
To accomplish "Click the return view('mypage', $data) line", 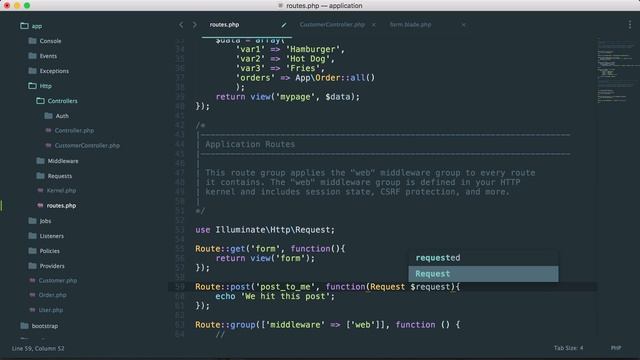I will tap(288, 97).
